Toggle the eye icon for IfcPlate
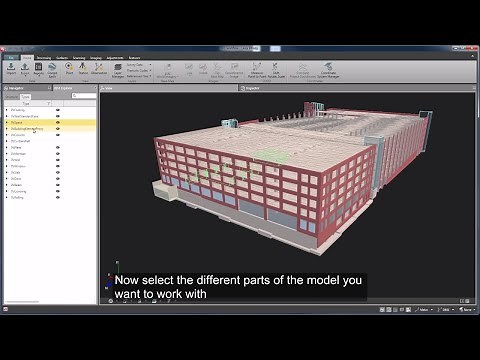 click(x=58, y=147)
